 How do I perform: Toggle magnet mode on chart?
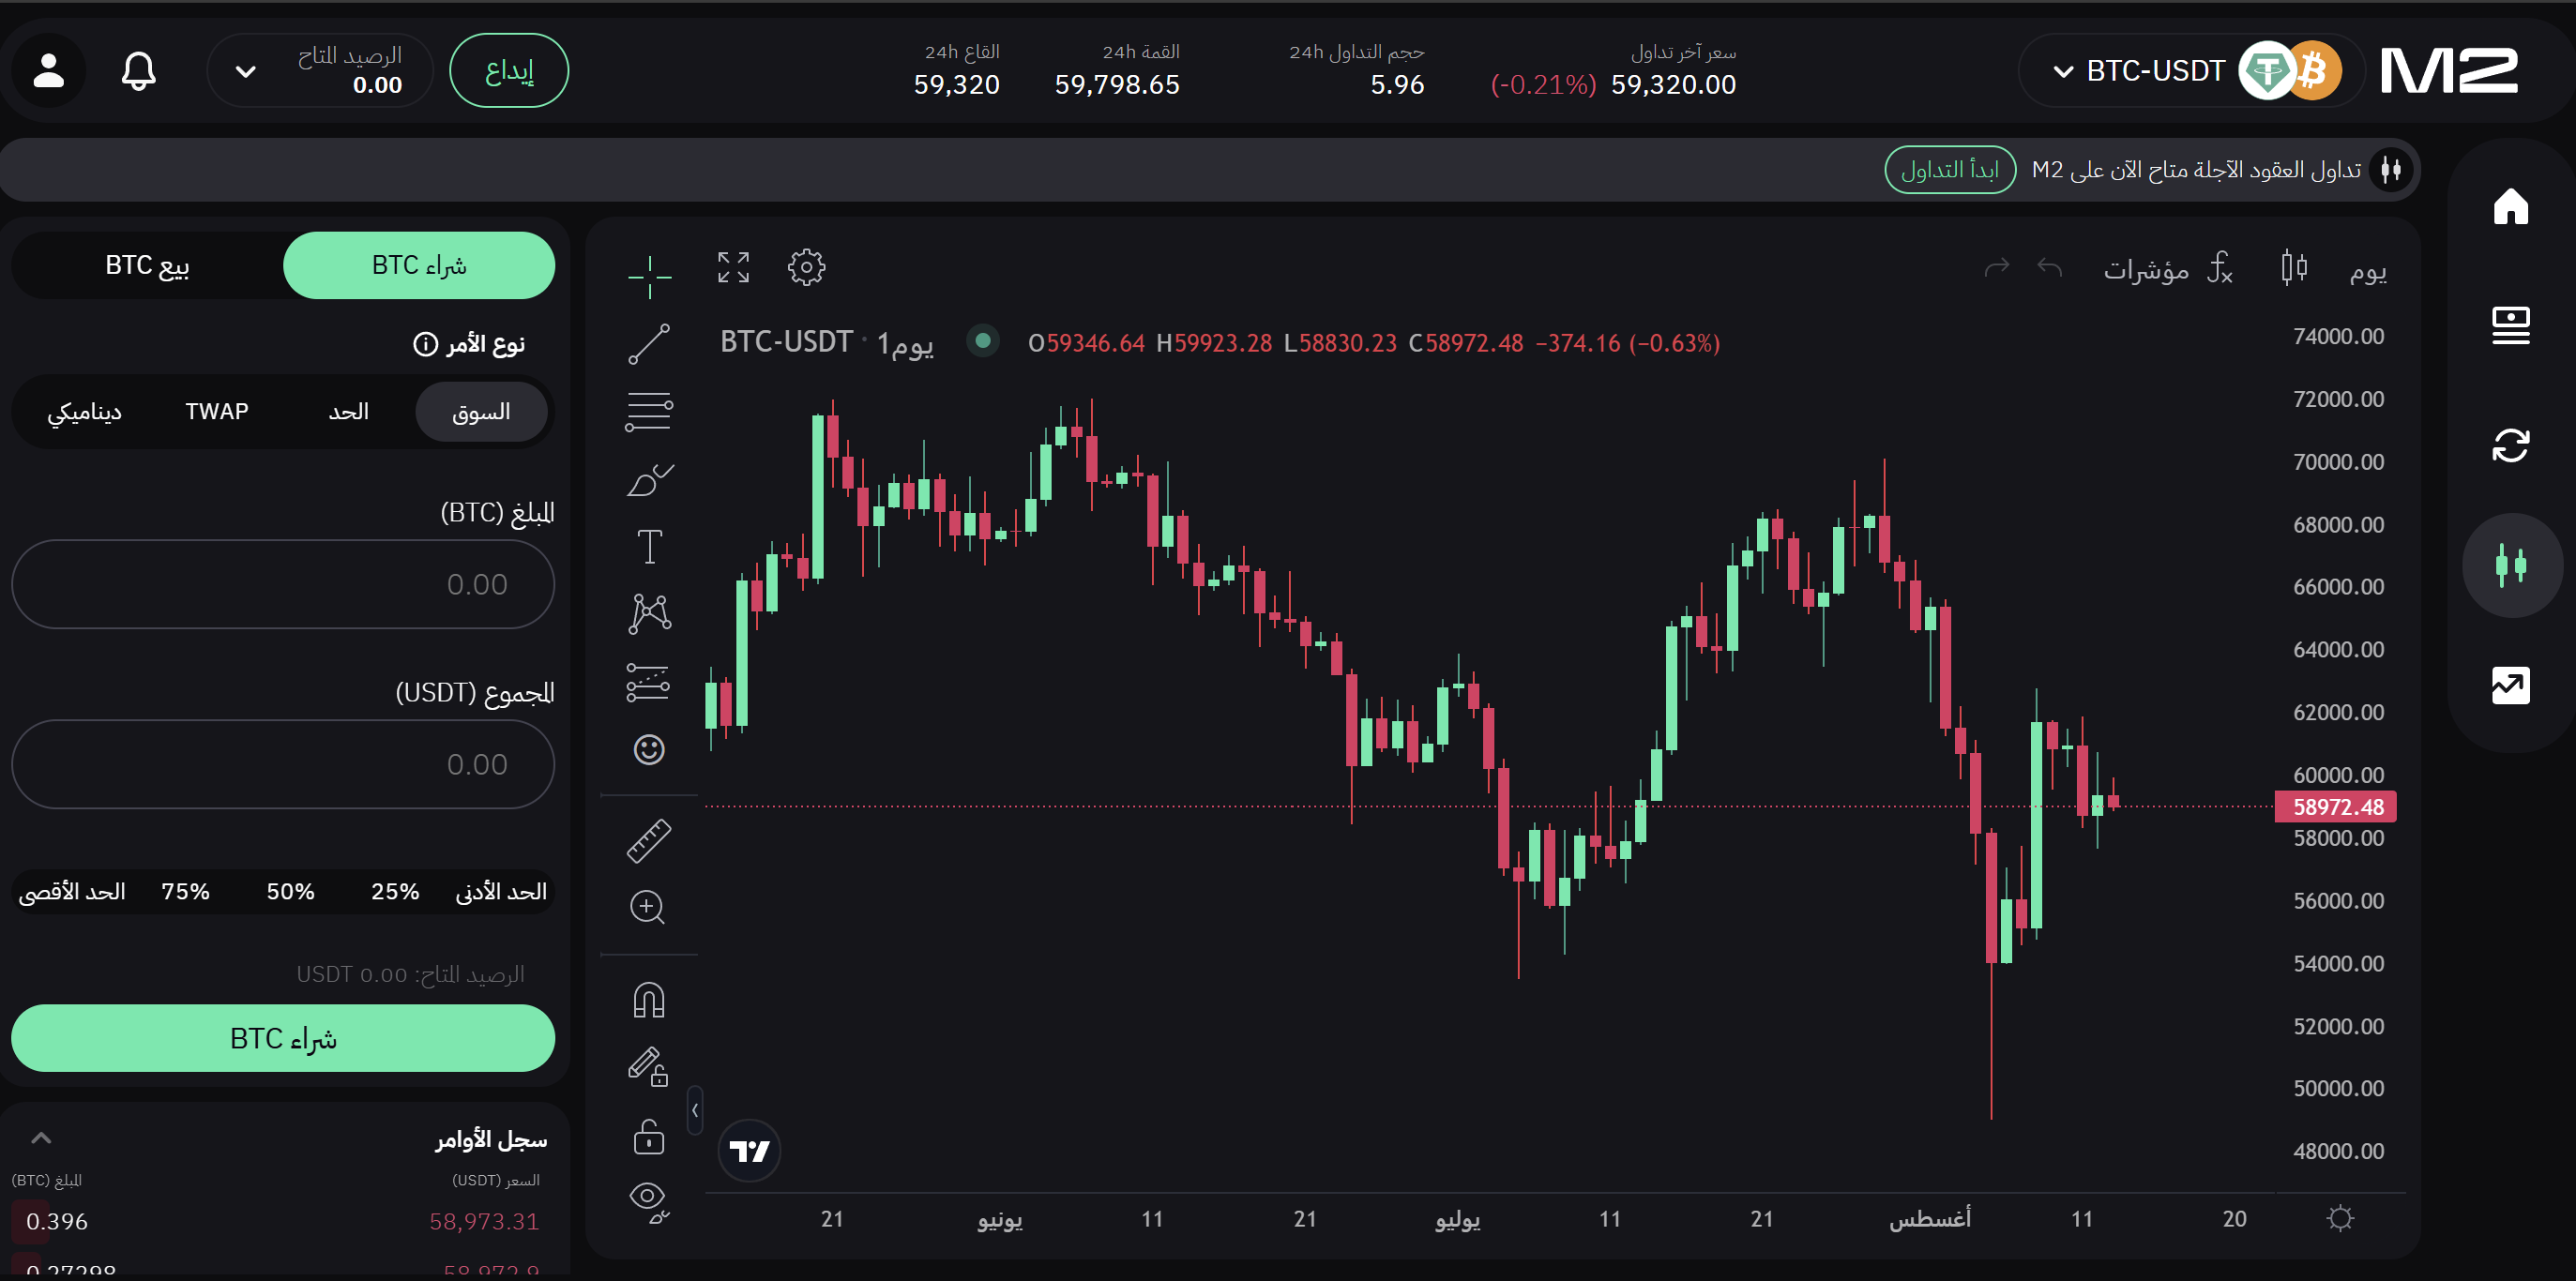click(649, 1000)
